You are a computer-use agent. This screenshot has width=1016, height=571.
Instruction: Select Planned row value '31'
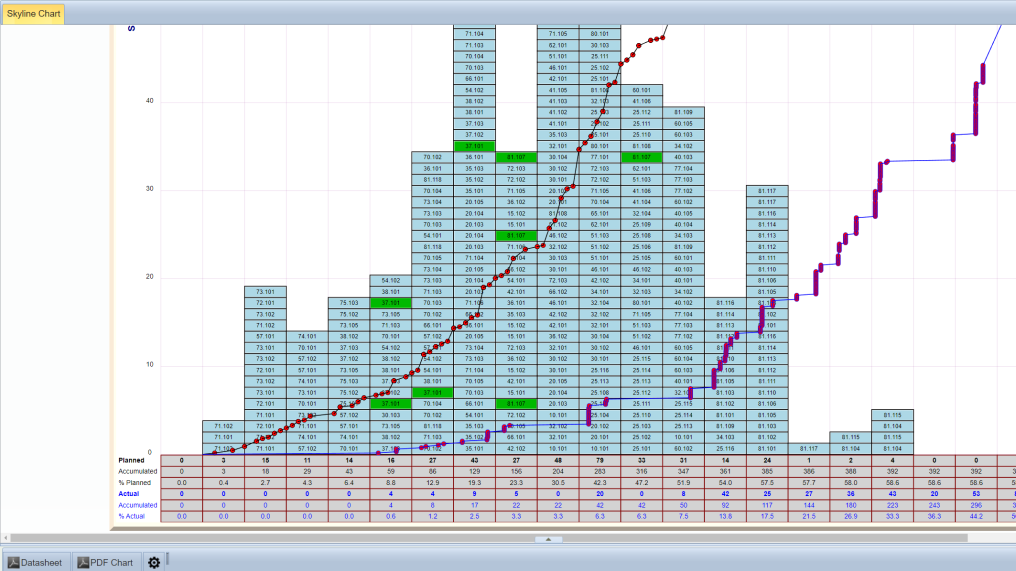(683, 460)
